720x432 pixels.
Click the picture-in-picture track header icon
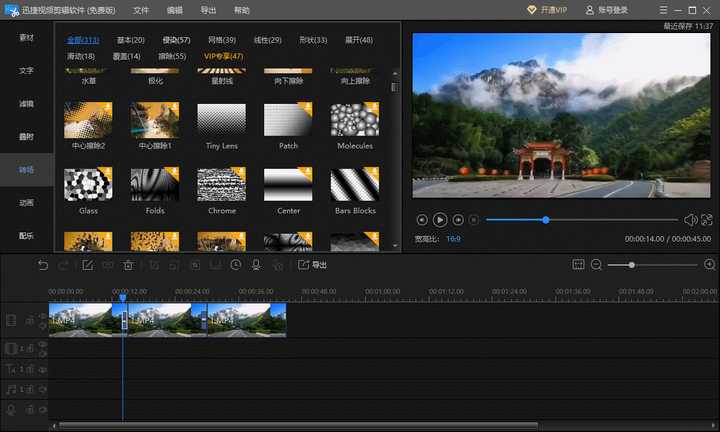(x=11, y=349)
